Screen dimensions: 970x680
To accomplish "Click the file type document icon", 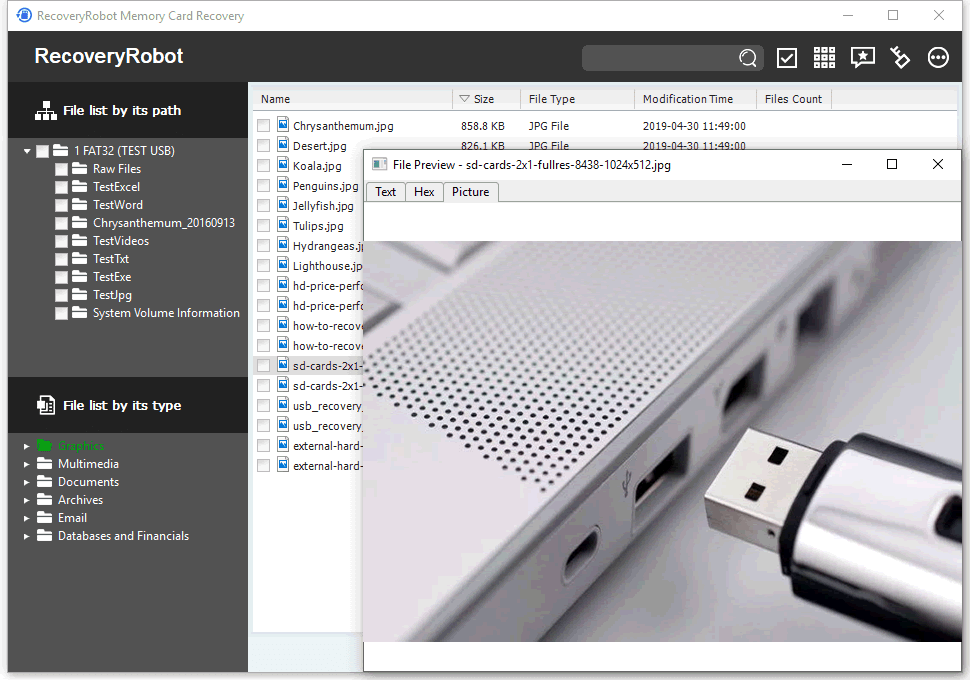I will coord(46,405).
